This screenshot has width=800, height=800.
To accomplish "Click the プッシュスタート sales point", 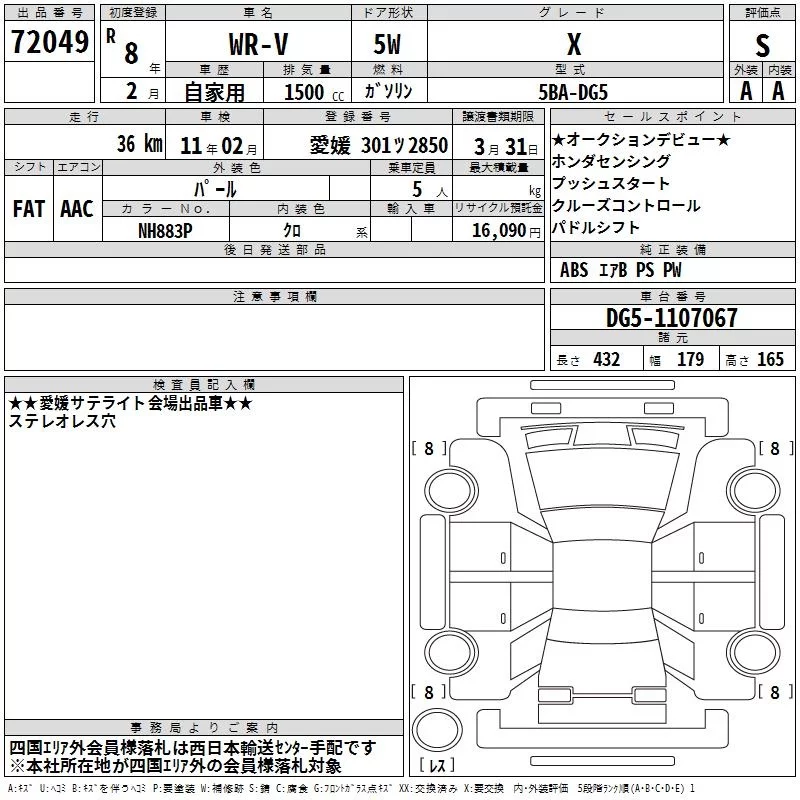I will pos(611,183).
